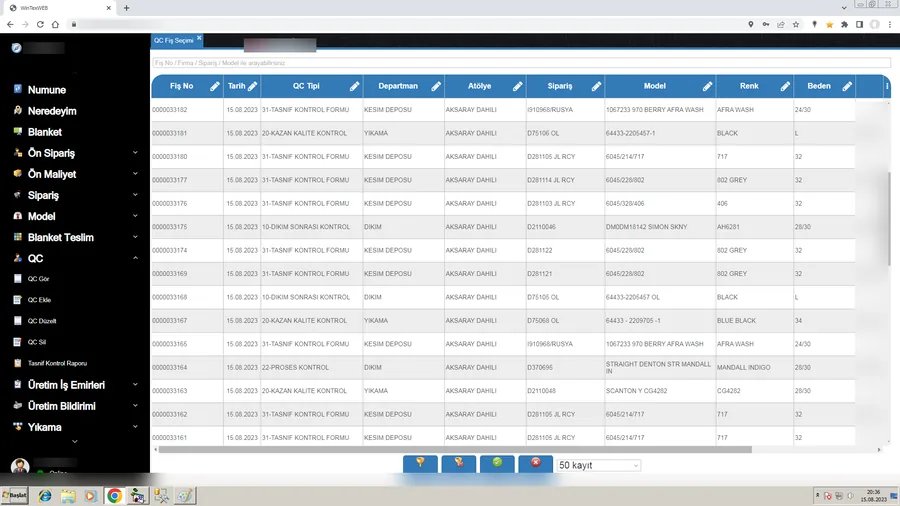Click the Neredeyim person icon
Image resolution: width=900 pixels, height=506 pixels.
click(18, 110)
